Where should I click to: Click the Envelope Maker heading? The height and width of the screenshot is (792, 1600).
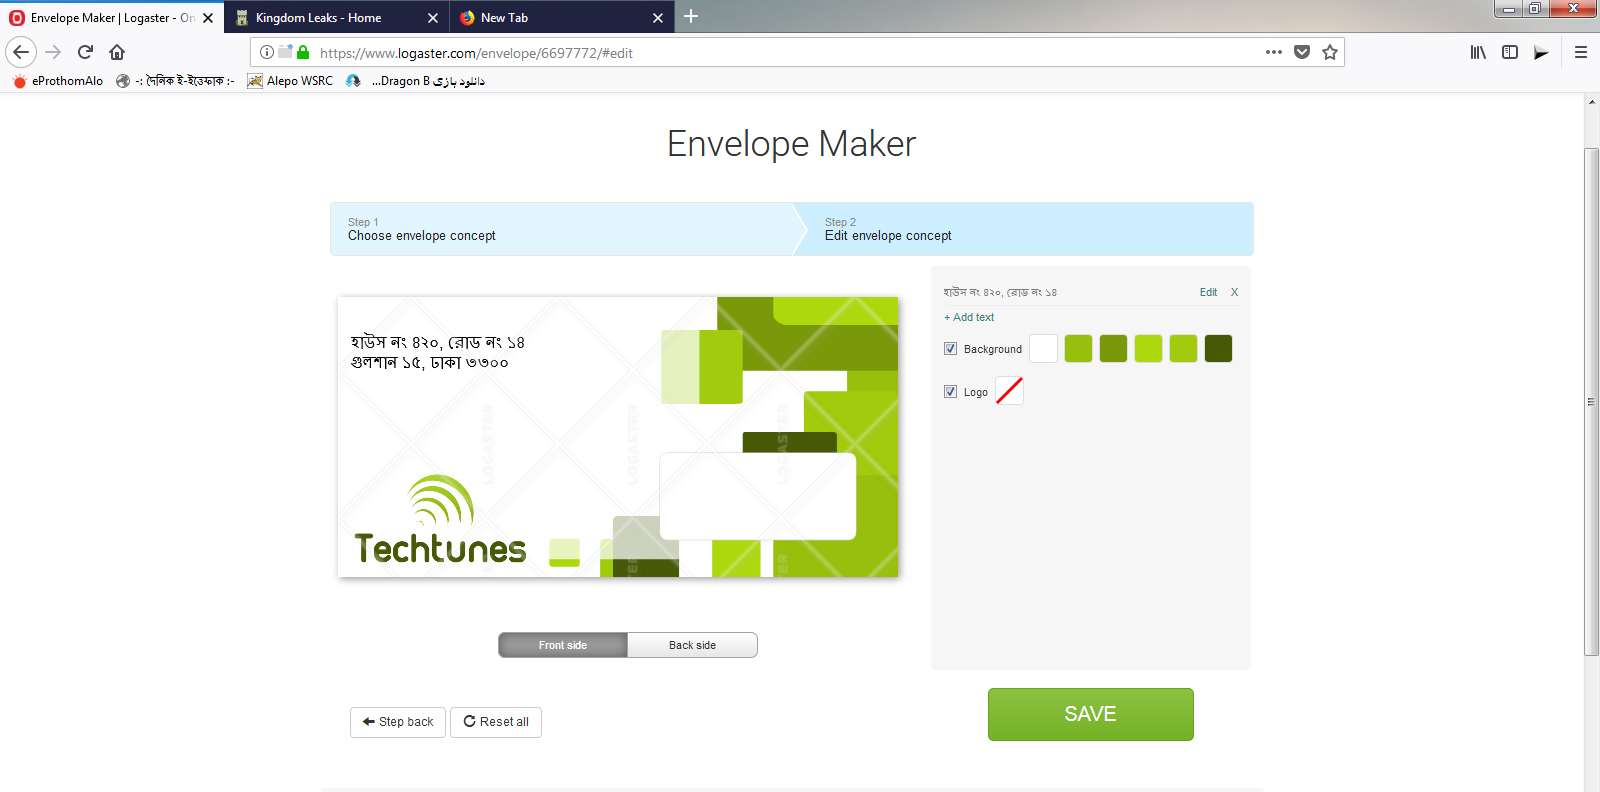pyautogui.click(x=791, y=144)
